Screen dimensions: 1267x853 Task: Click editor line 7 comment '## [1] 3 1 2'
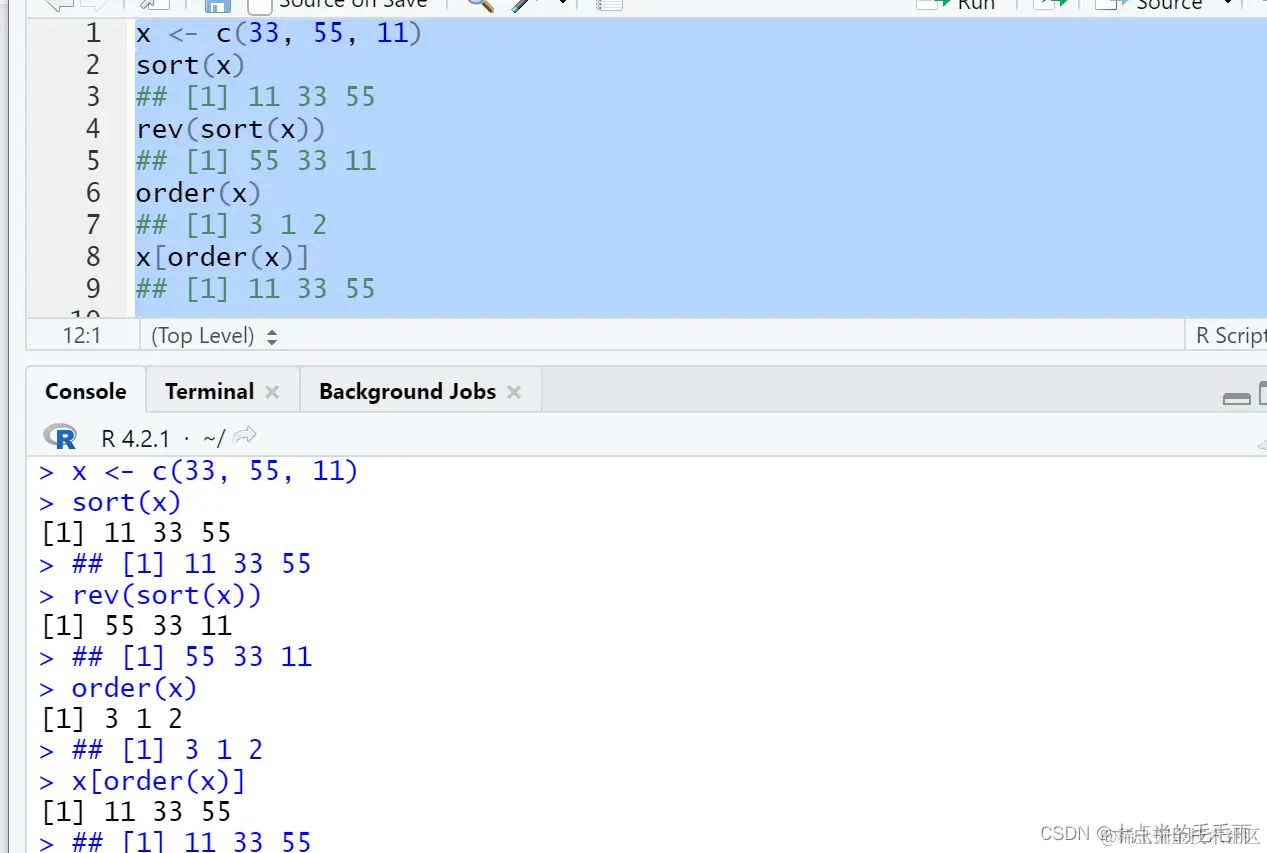[231, 225]
